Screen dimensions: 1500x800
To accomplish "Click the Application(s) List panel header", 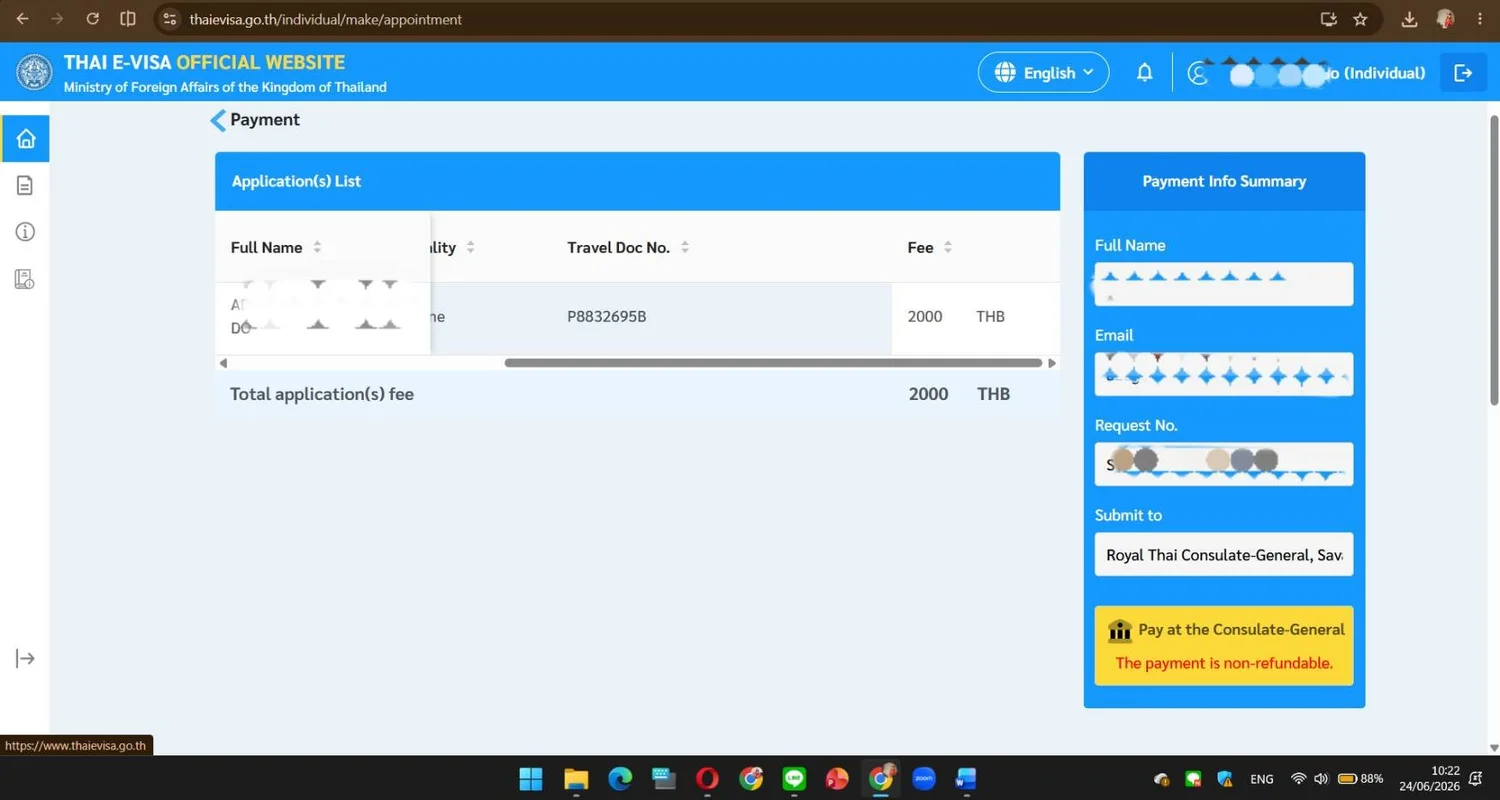I will pos(637,181).
